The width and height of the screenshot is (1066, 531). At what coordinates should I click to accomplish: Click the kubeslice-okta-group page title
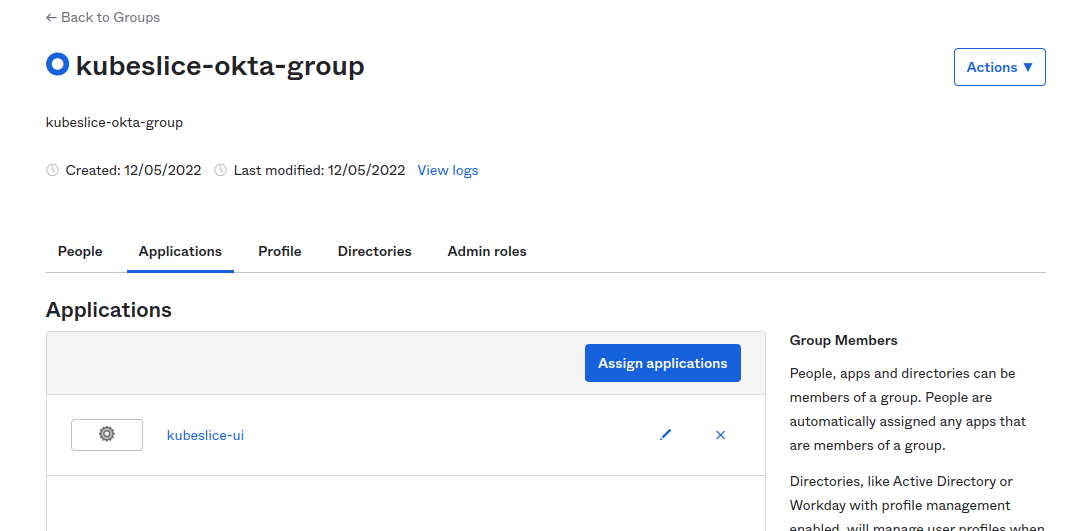click(220, 66)
